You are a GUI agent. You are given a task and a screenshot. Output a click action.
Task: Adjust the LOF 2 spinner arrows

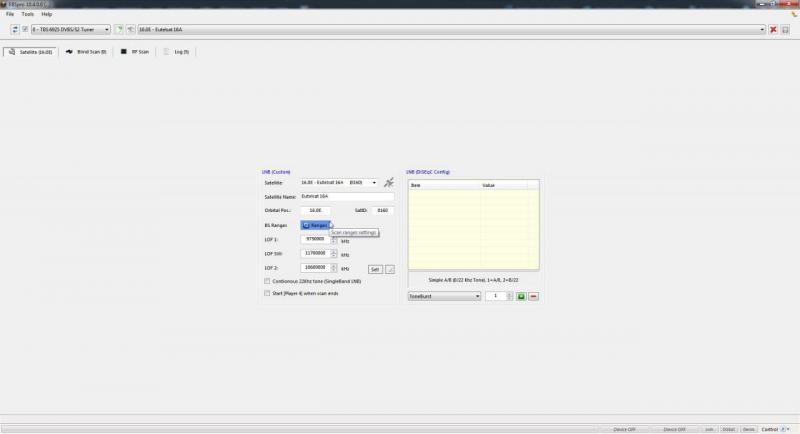[x=334, y=268]
